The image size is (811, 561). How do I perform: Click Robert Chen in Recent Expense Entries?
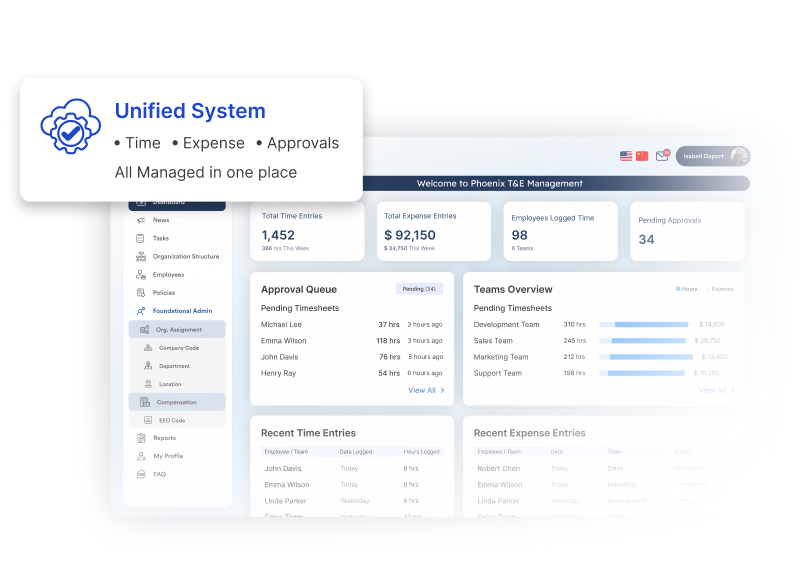499,468
